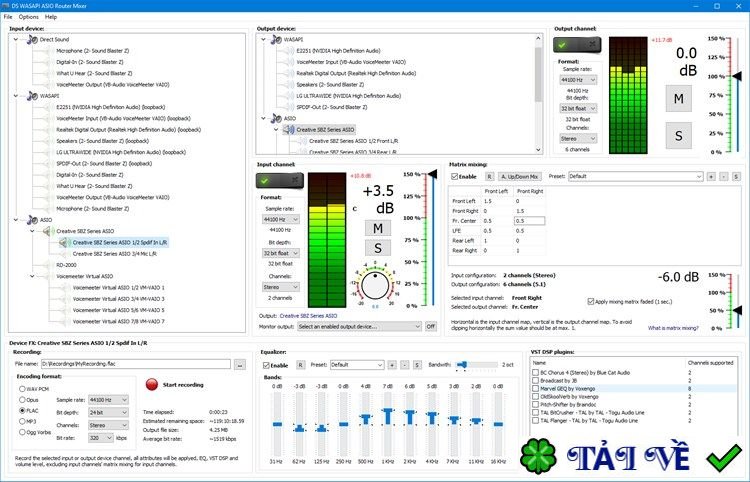The height and width of the screenshot is (482, 750).
Task: Select Ogg Vorbis encoding format
Action: (x=22, y=432)
